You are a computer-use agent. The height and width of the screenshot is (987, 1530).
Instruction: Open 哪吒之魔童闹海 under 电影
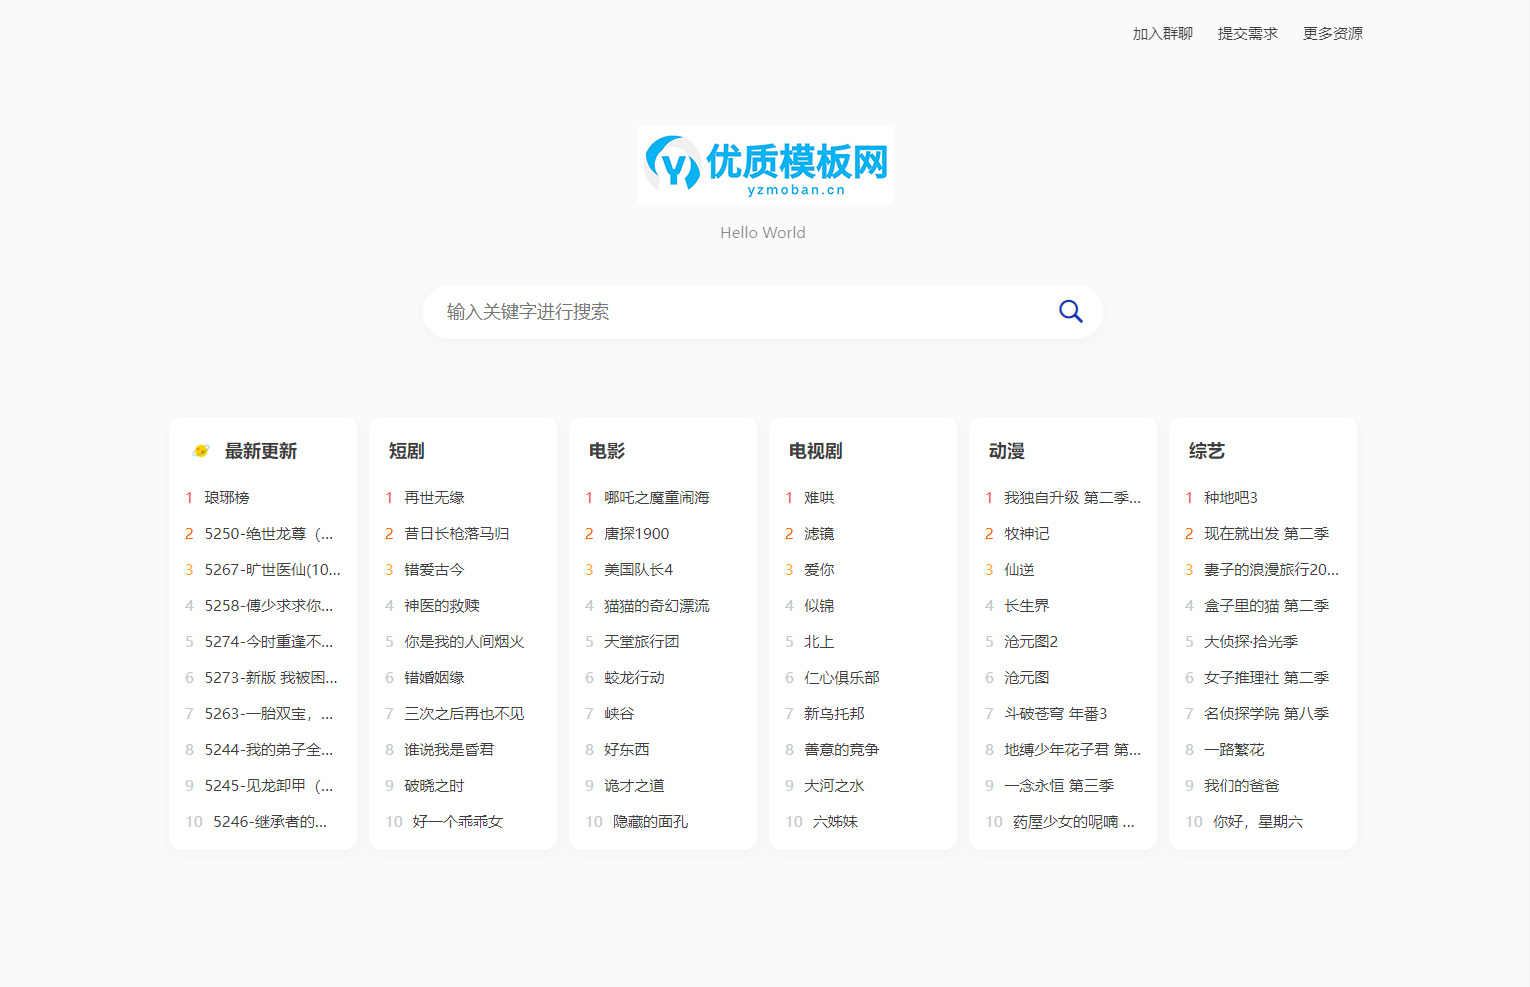(655, 497)
